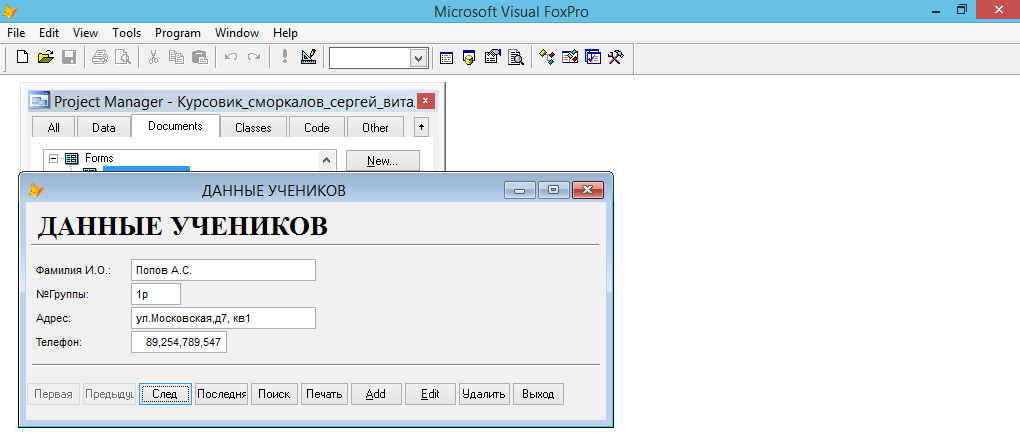Screen dimensions: 1020x438
Task: Click the Print toolbar icon
Action: [100, 57]
